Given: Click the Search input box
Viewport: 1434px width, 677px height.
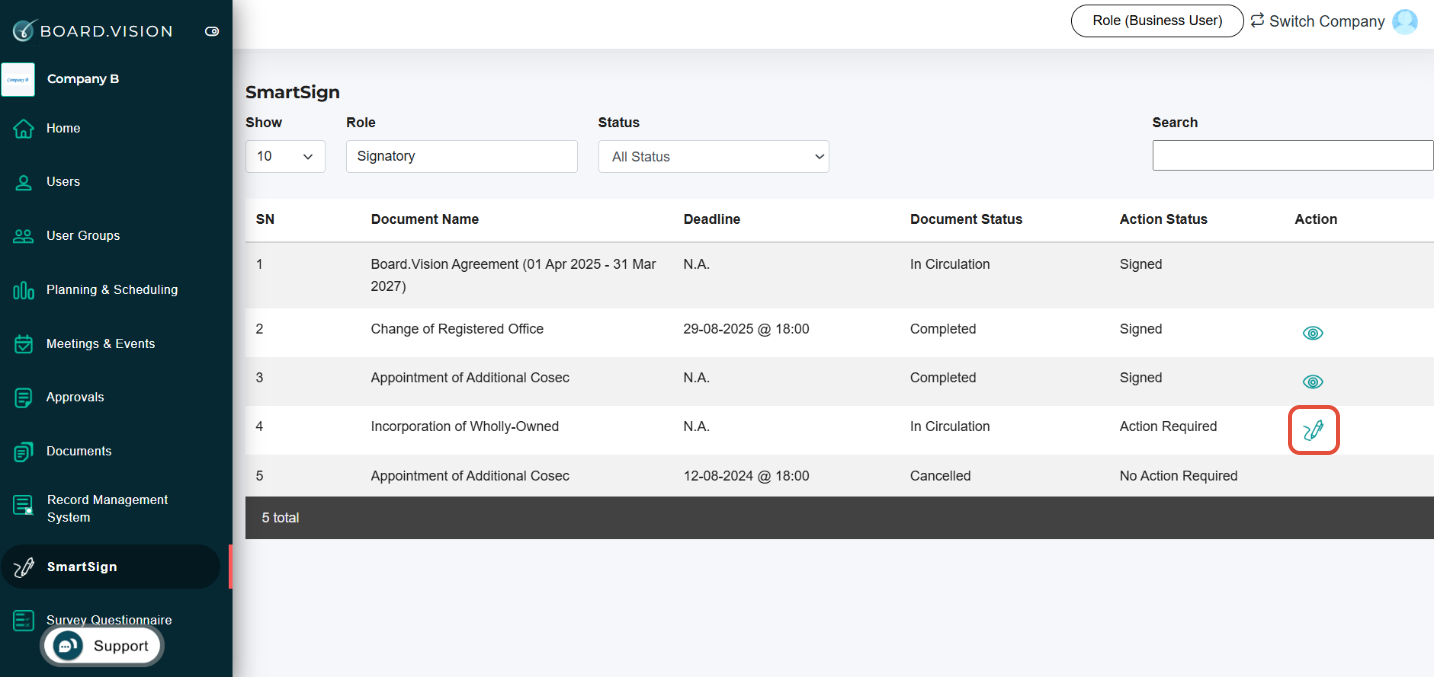Looking at the screenshot, I should [1293, 156].
